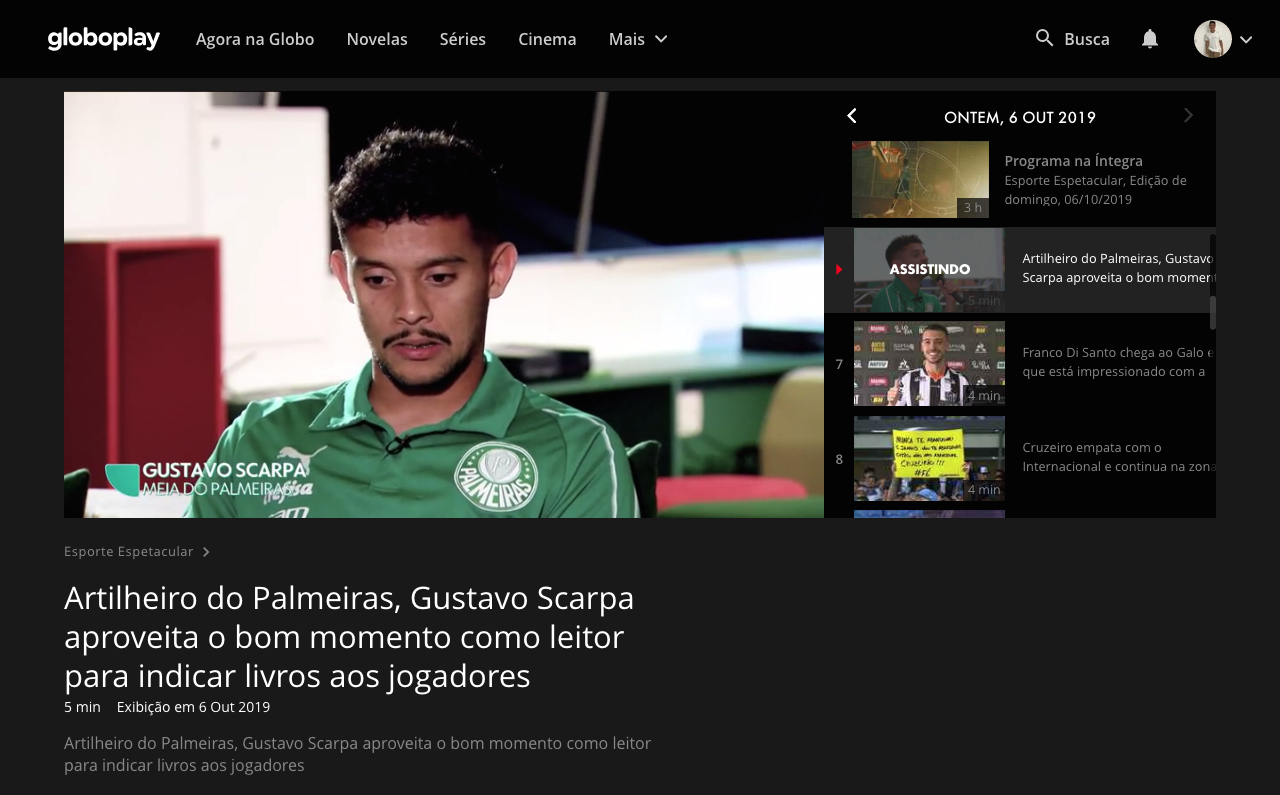1280x795 pixels.
Task: Click playlist item number 8
Action: (x=839, y=459)
